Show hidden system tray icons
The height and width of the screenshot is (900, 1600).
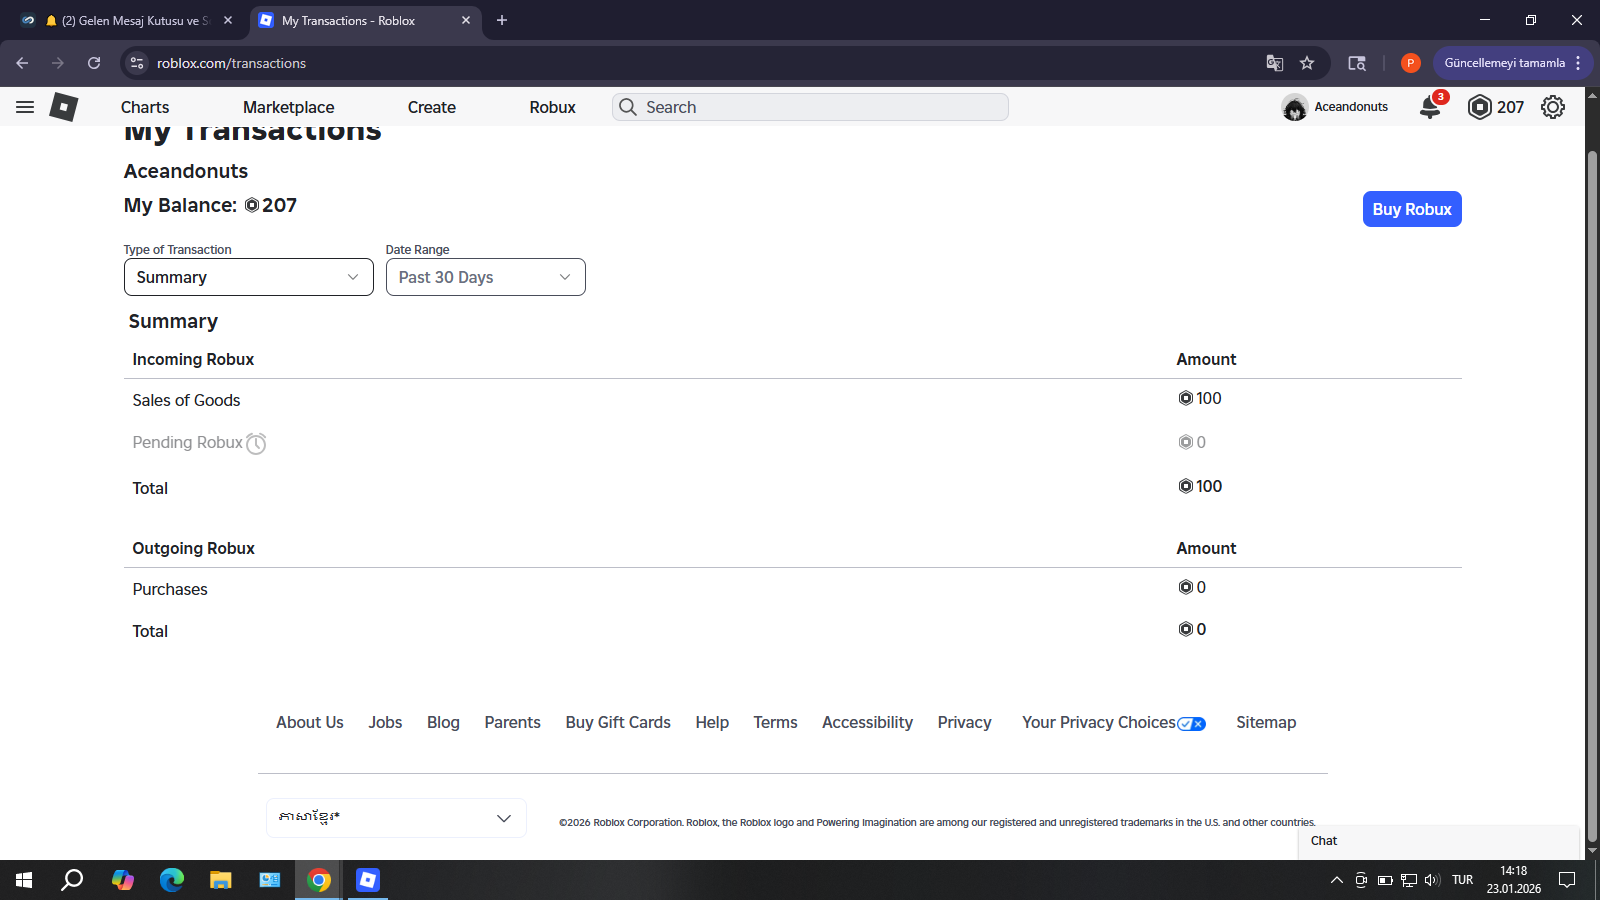[1337, 880]
